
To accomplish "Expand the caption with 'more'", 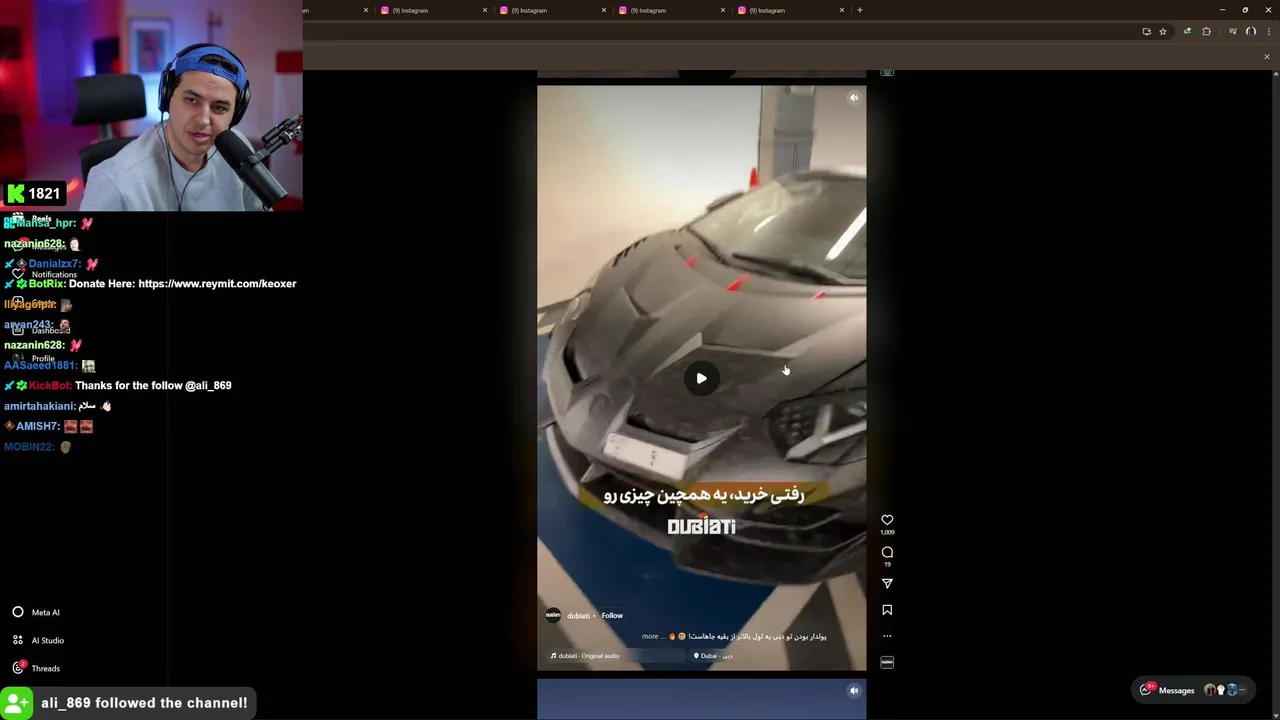I will point(650,636).
